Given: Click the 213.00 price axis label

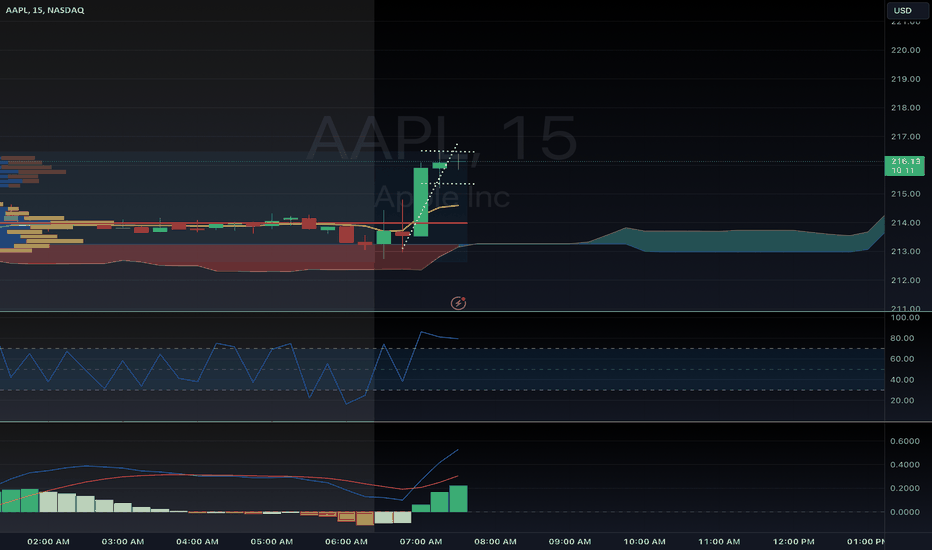Looking at the screenshot, I should [x=905, y=251].
